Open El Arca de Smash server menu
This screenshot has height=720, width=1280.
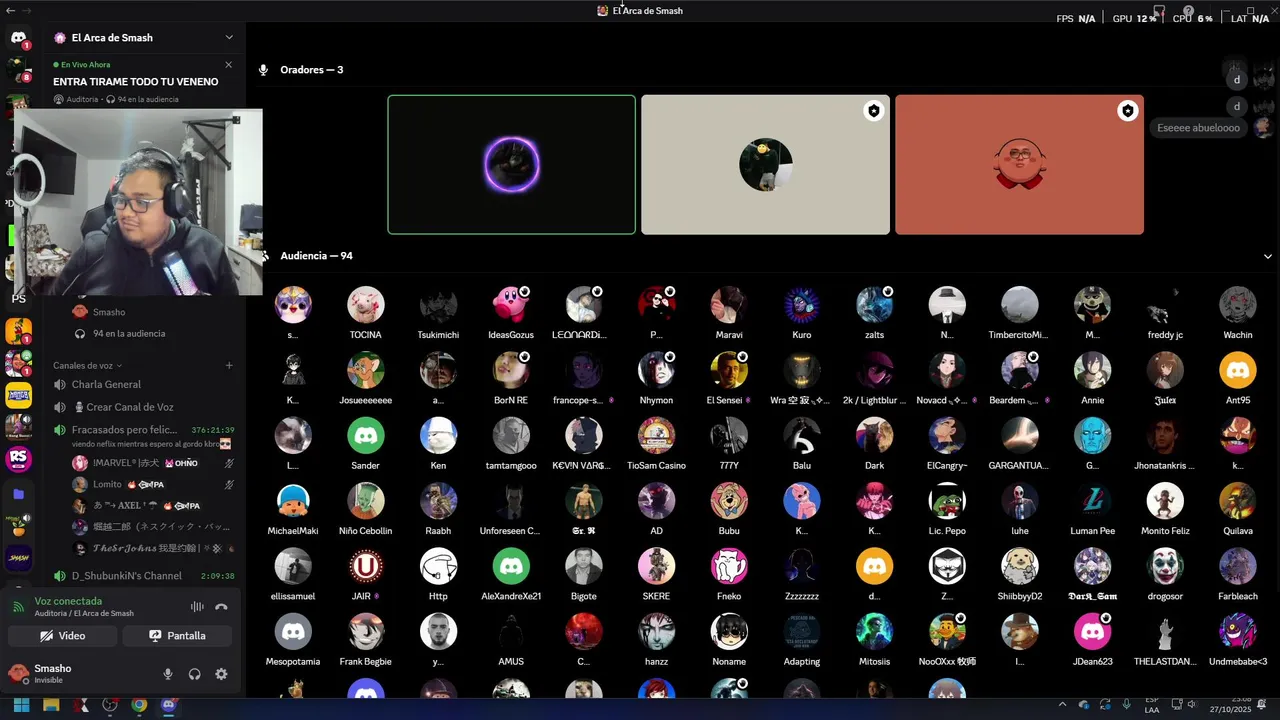144,38
